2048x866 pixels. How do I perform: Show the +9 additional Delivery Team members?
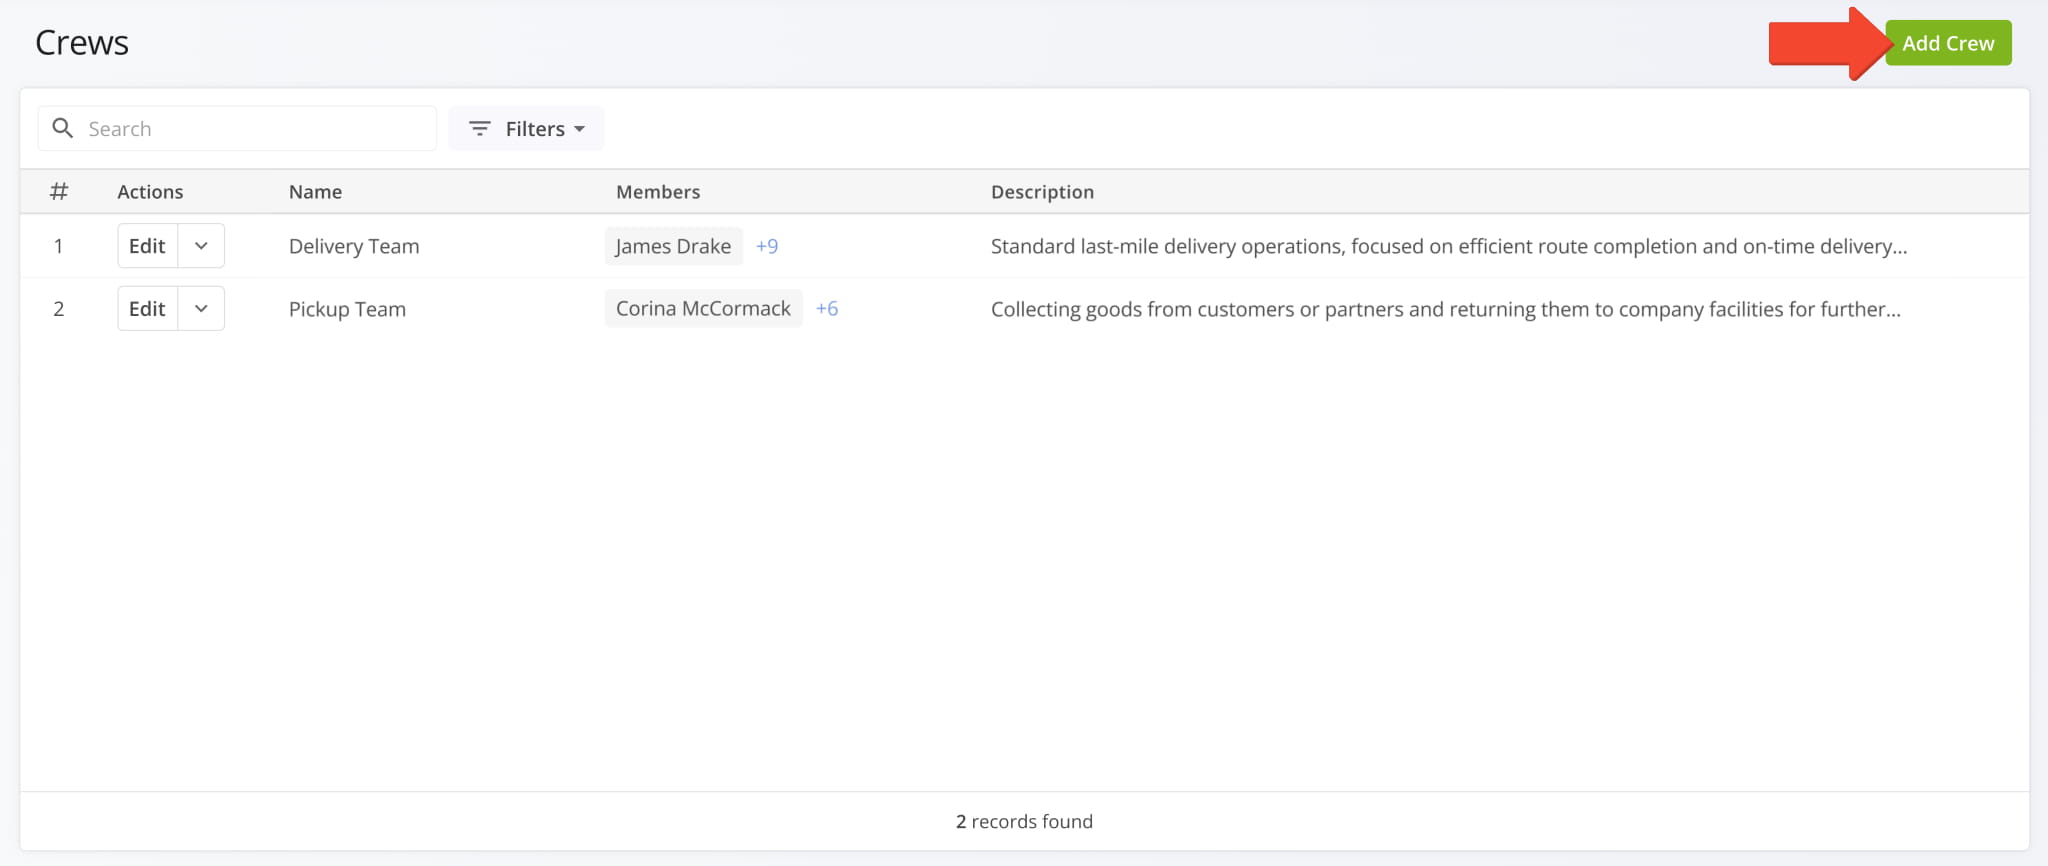[767, 246]
